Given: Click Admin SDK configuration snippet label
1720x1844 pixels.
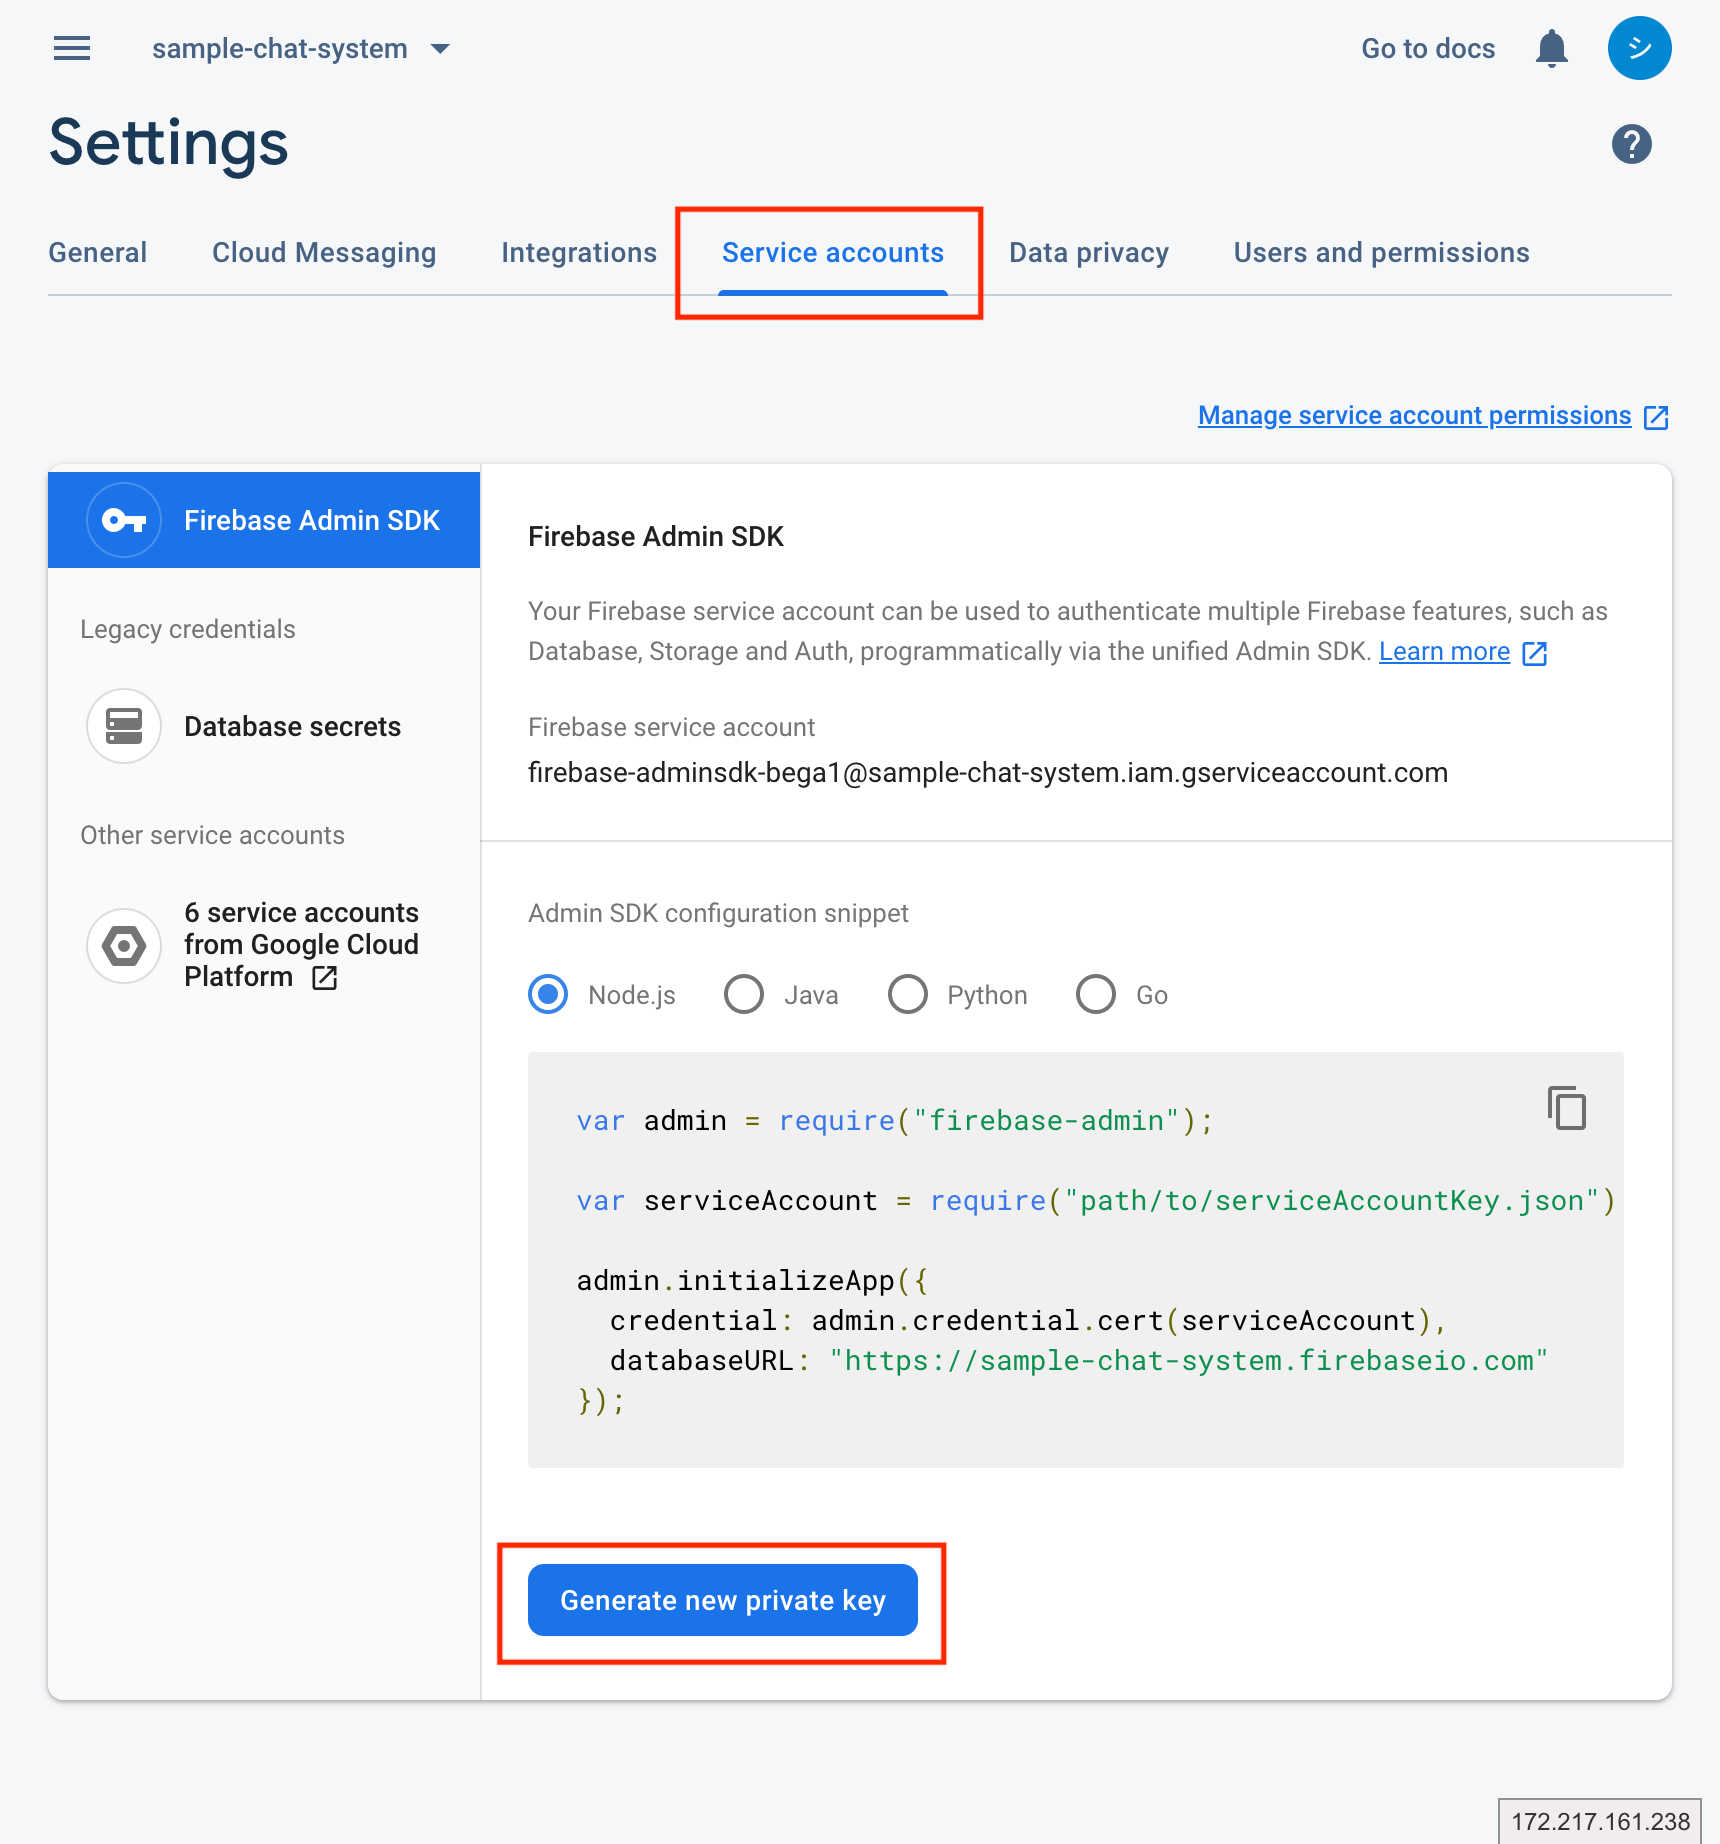Looking at the screenshot, I should point(718,913).
